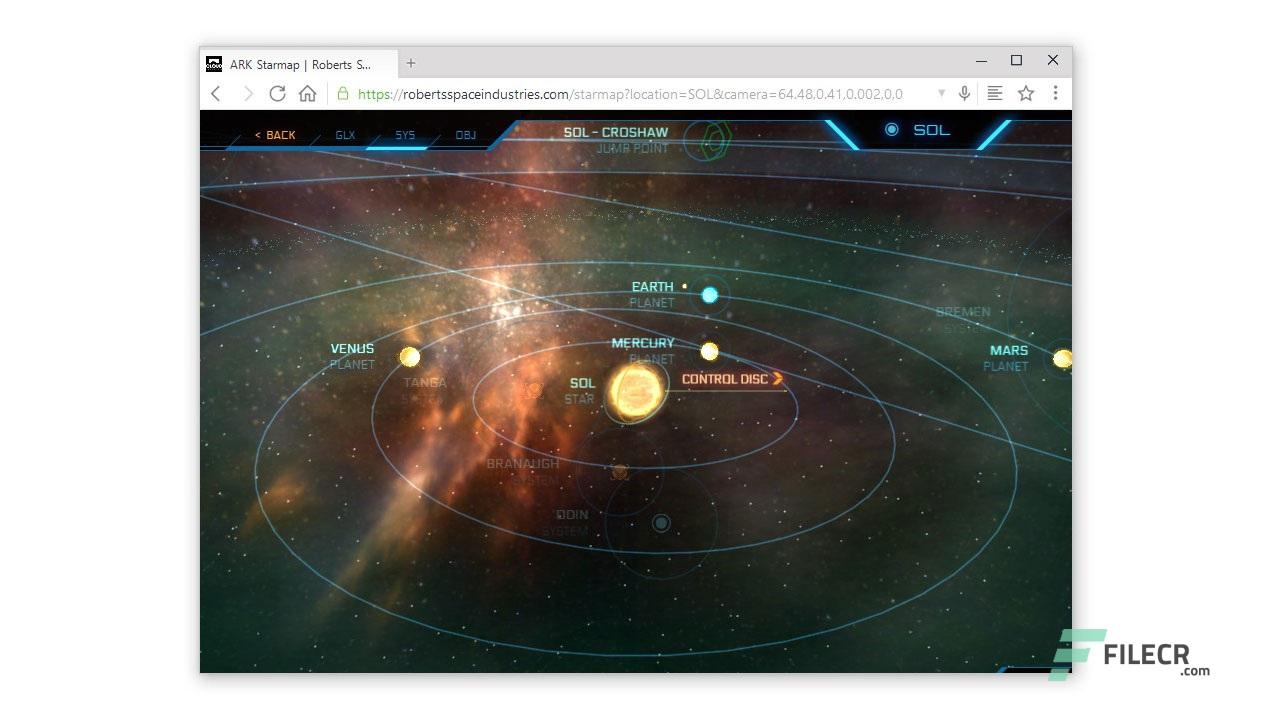Select the Mercury planet marker

coord(709,351)
